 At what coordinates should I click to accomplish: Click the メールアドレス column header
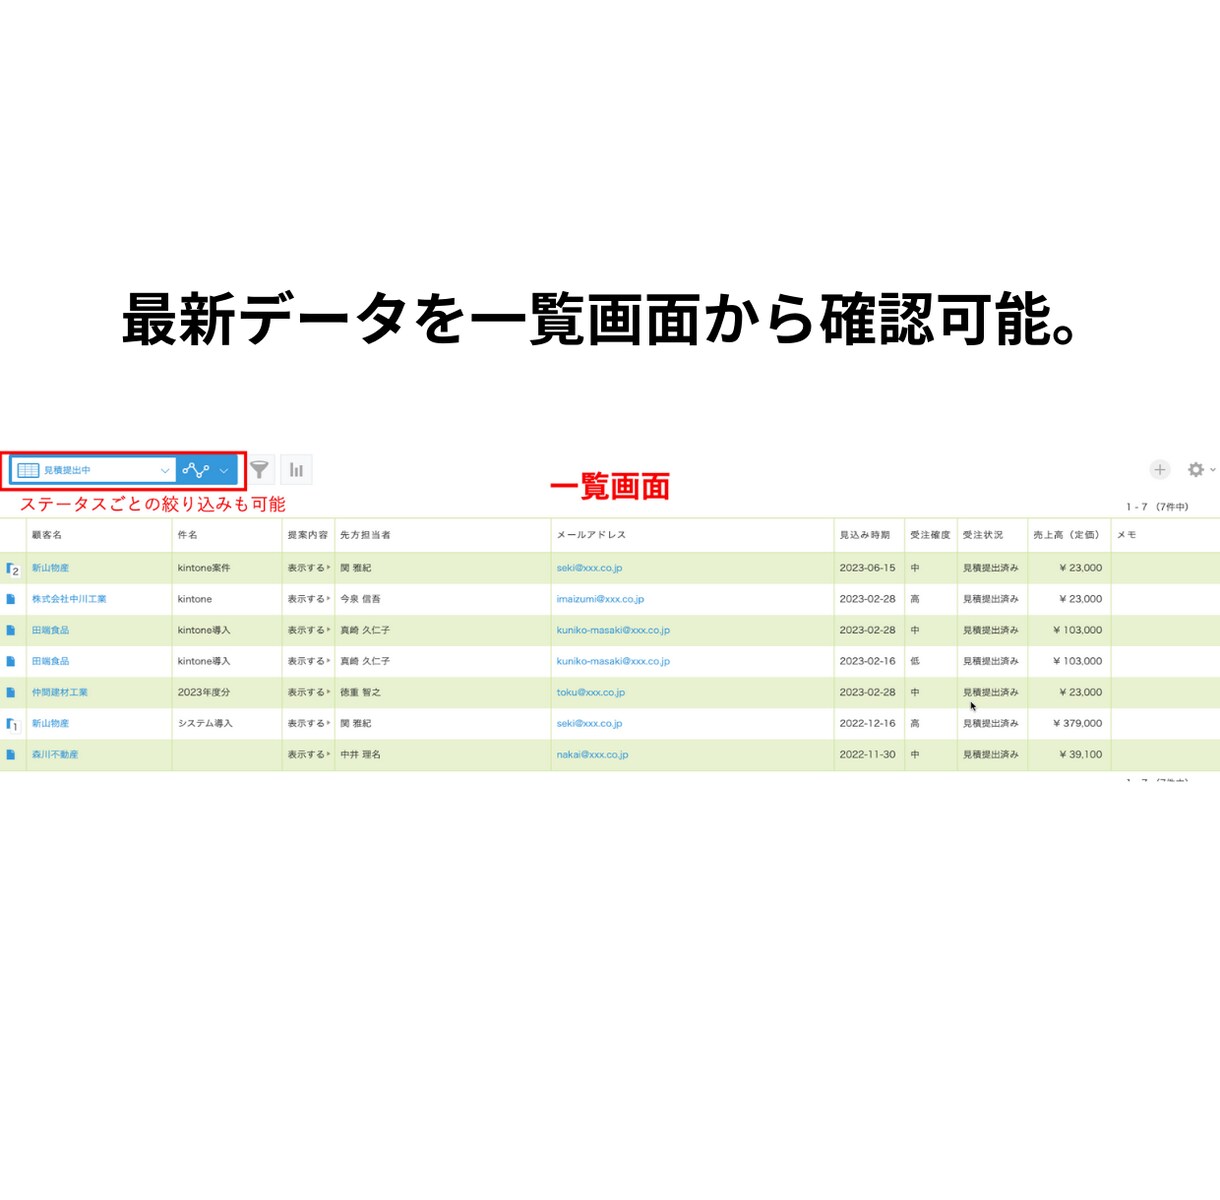(591, 535)
